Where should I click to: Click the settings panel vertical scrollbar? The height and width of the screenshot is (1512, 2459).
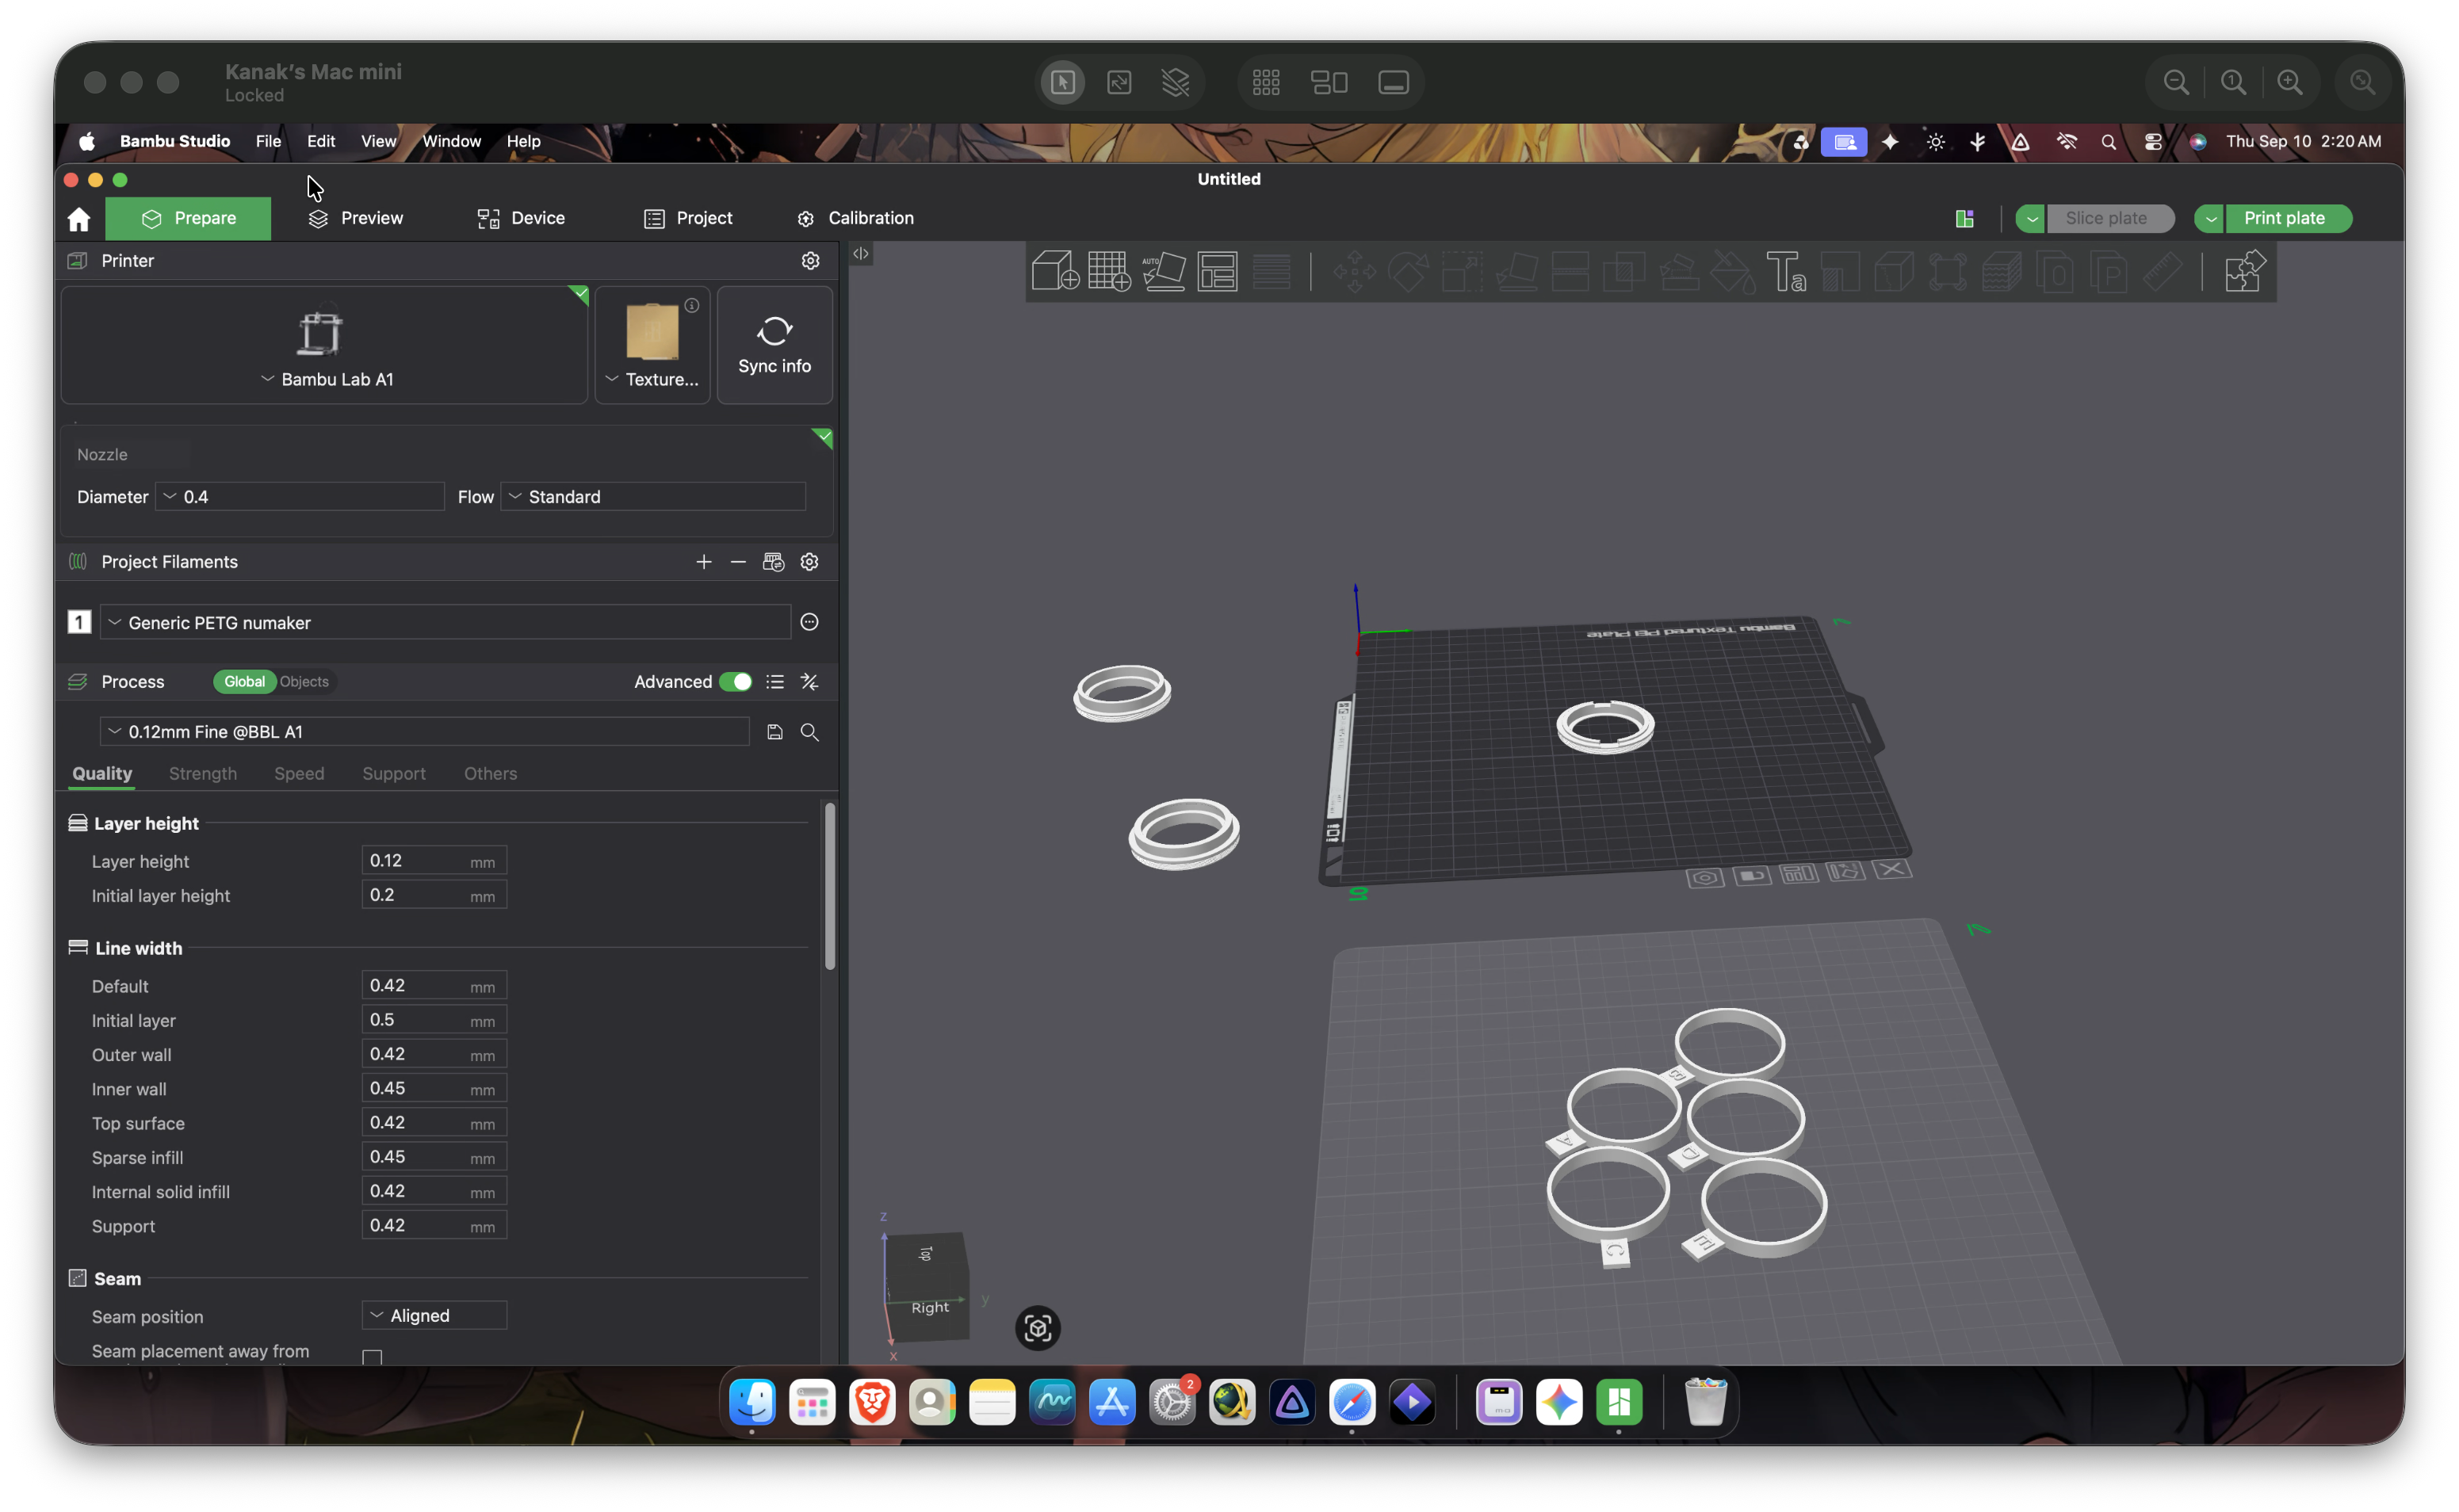click(x=830, y=886)
